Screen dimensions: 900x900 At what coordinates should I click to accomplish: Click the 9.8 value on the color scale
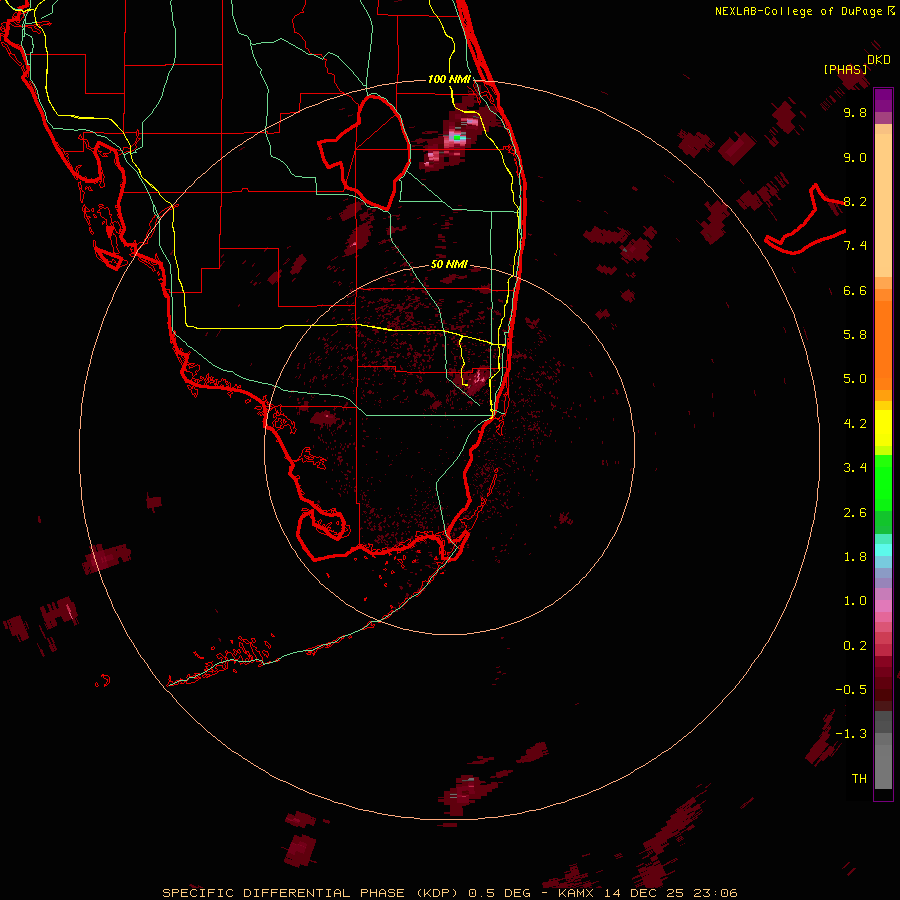(855, 113)
